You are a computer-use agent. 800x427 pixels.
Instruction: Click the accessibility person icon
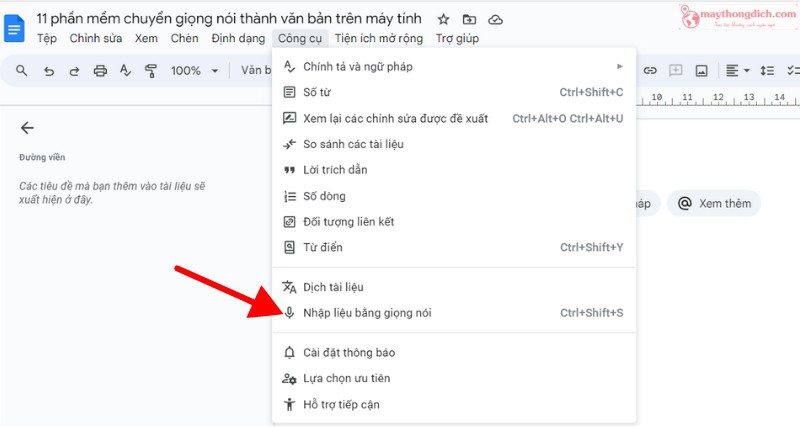coord(289,405)
